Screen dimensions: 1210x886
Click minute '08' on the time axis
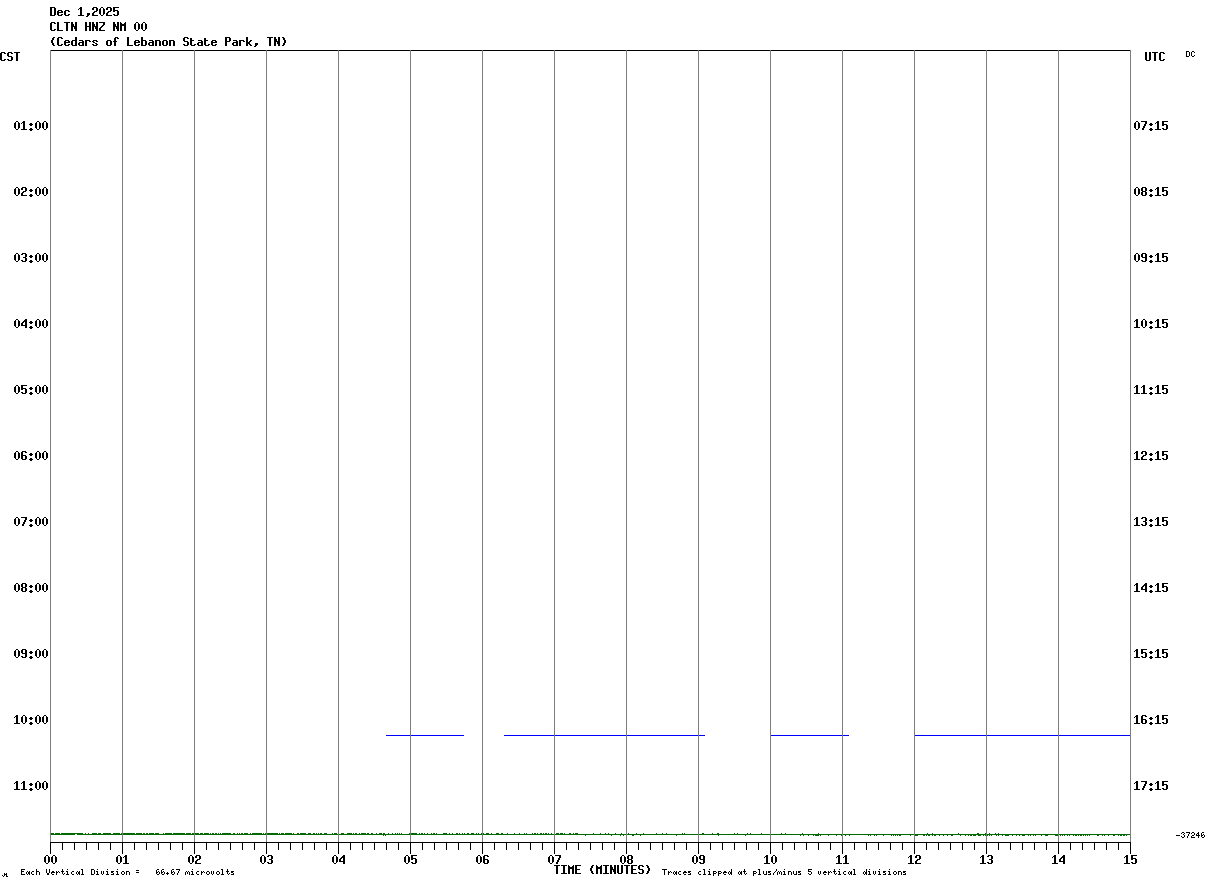pyautogui.click(x=626, y=860)
